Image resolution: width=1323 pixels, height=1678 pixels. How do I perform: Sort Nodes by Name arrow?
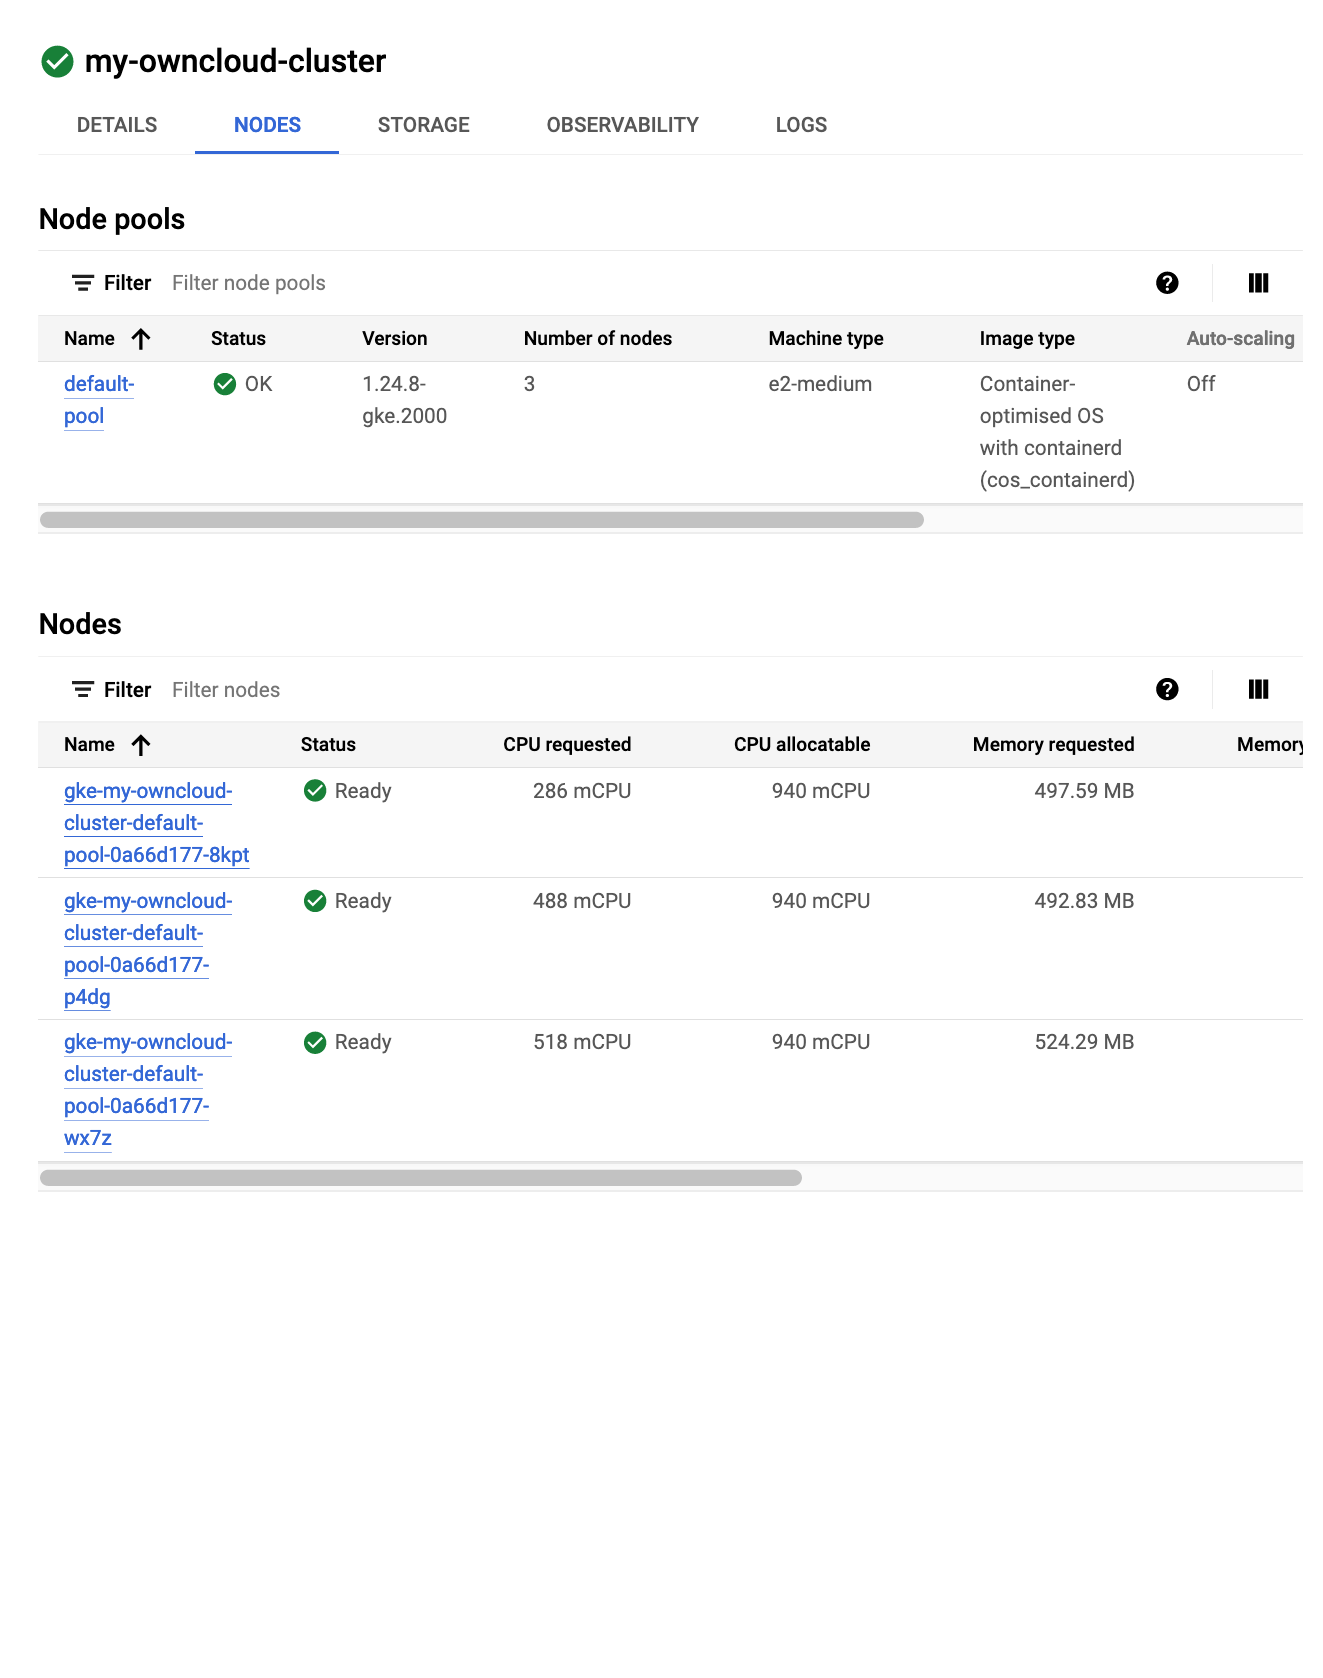[141, 745]
